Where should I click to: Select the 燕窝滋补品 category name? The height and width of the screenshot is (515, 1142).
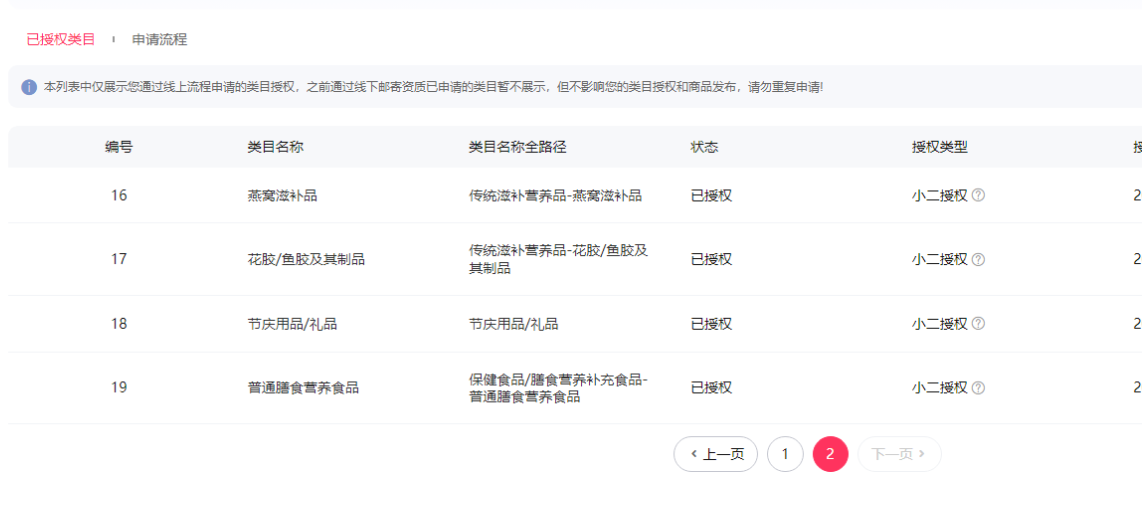click(x=283, y=195)
